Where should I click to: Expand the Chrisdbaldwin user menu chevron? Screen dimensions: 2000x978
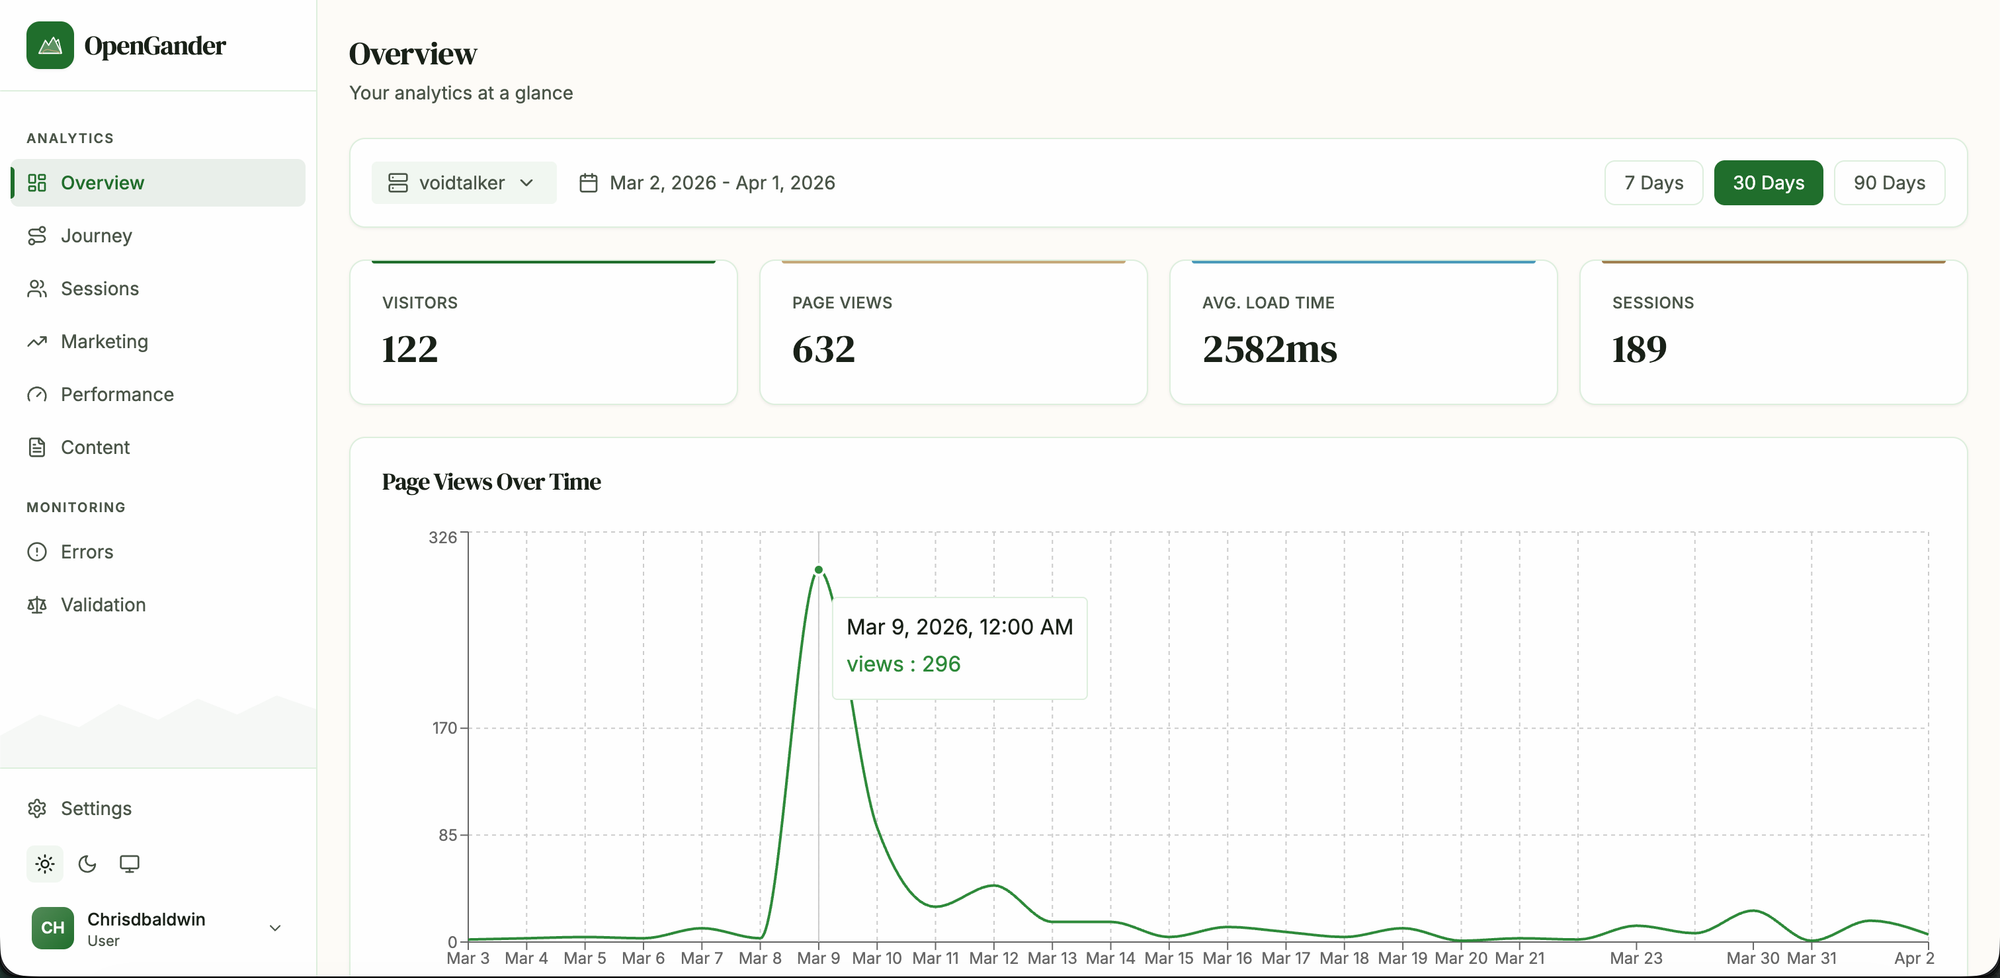tap(275, 928)
